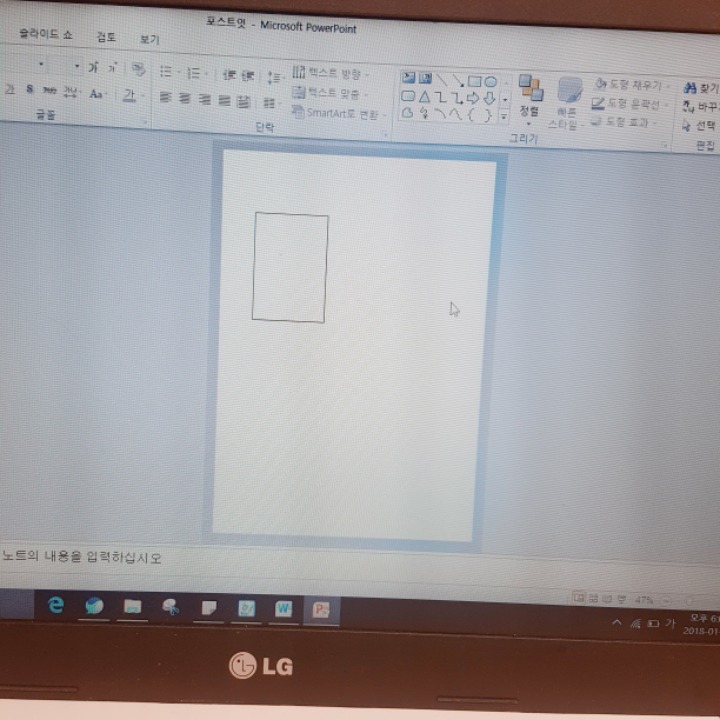
Task: Open Microsoft Edge from the taskbar
Action: pyautogui.click(x=56, y=605)
